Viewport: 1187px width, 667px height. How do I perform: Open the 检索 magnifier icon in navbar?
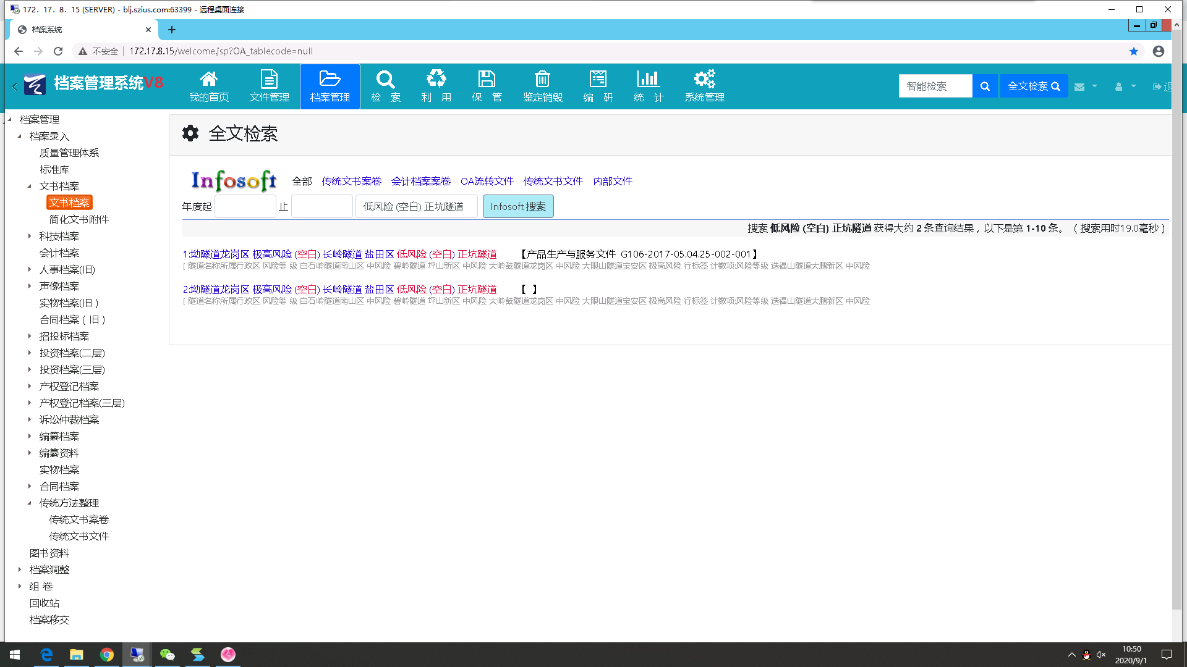(x=385, y=79)
